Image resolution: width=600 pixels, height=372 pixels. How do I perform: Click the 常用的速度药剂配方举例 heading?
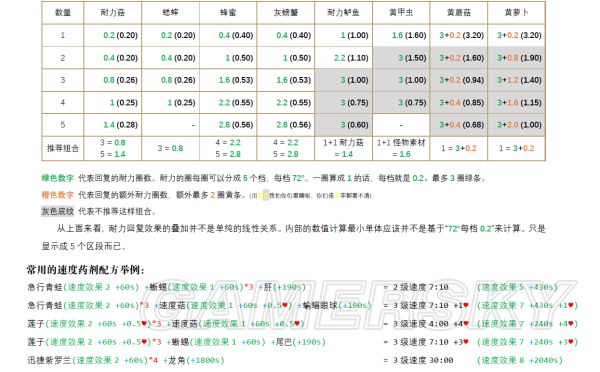[x=86, y=270]
